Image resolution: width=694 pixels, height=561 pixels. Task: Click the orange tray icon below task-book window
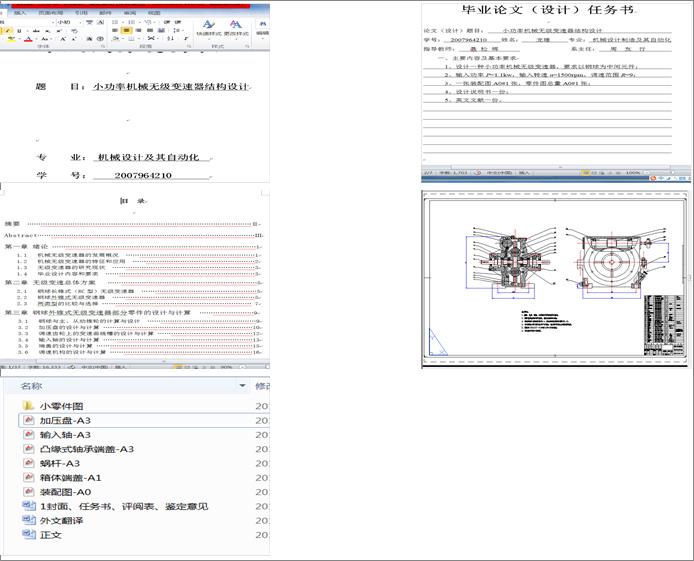coord(652,178)
